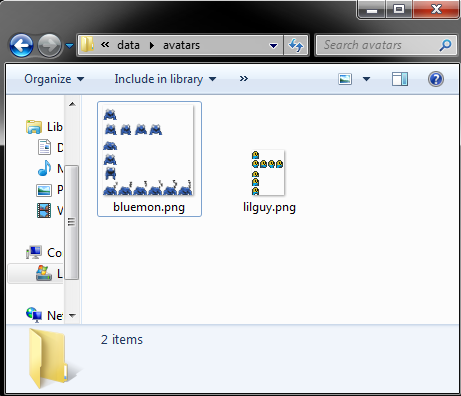Open the Include in library menu
Viewport: 461px width, 396px height.
(x=165, y=79)
